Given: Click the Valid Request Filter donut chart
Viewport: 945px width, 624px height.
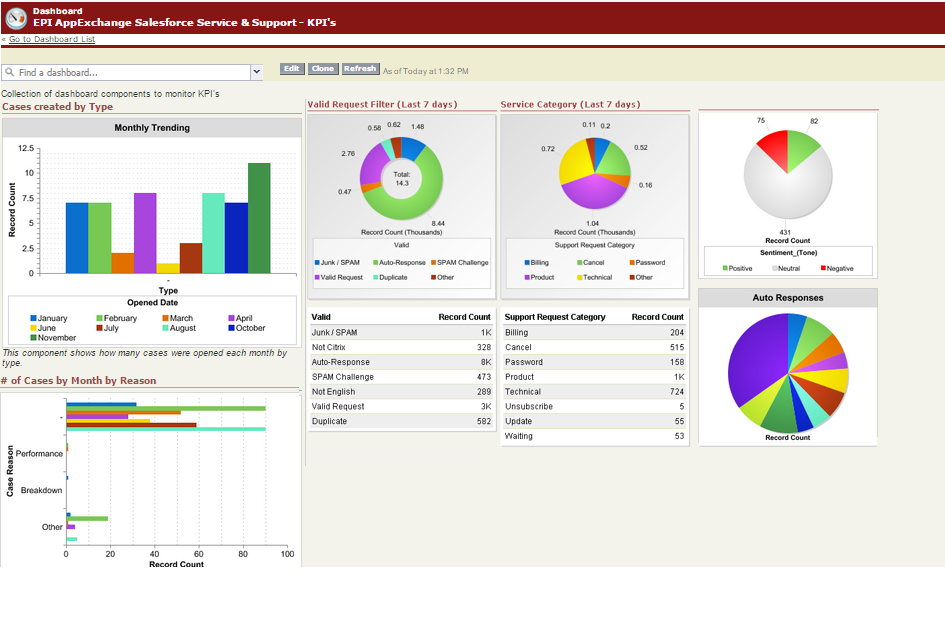Looking at the screenshot, I should (x=401, y=178).
